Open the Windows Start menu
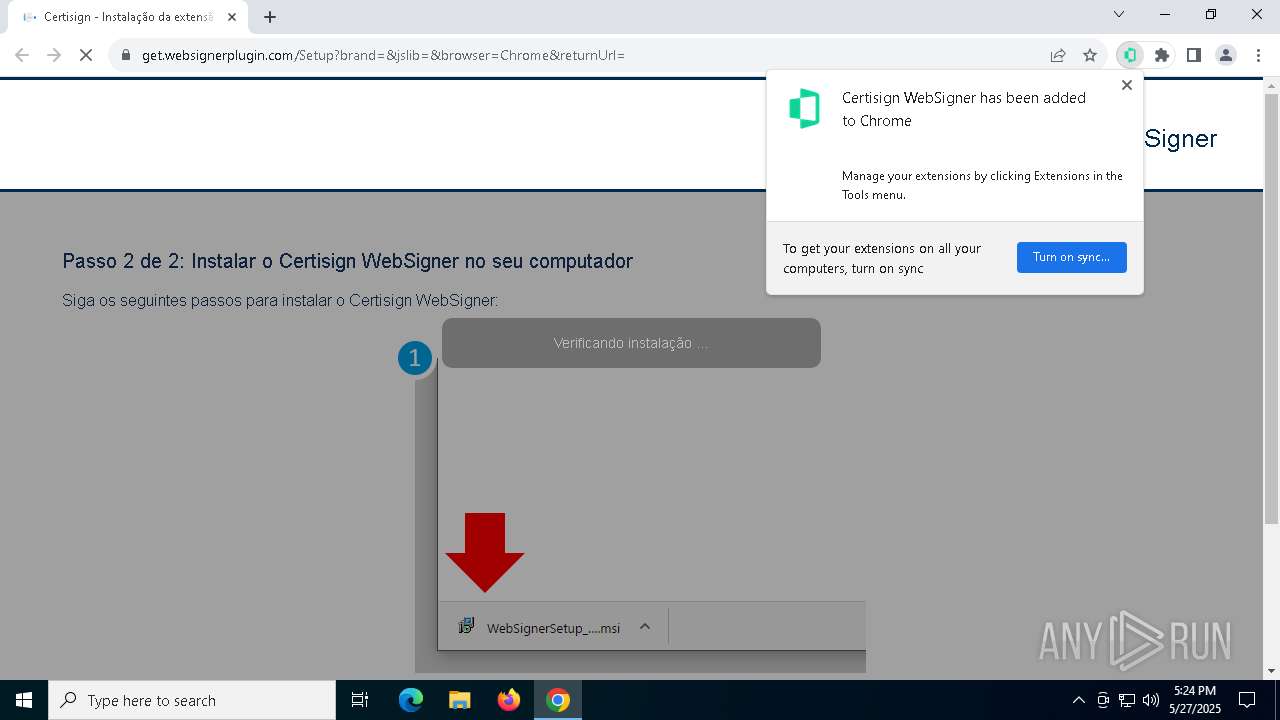The width and height of the screenshot is (1280, 720). [24, 700]
